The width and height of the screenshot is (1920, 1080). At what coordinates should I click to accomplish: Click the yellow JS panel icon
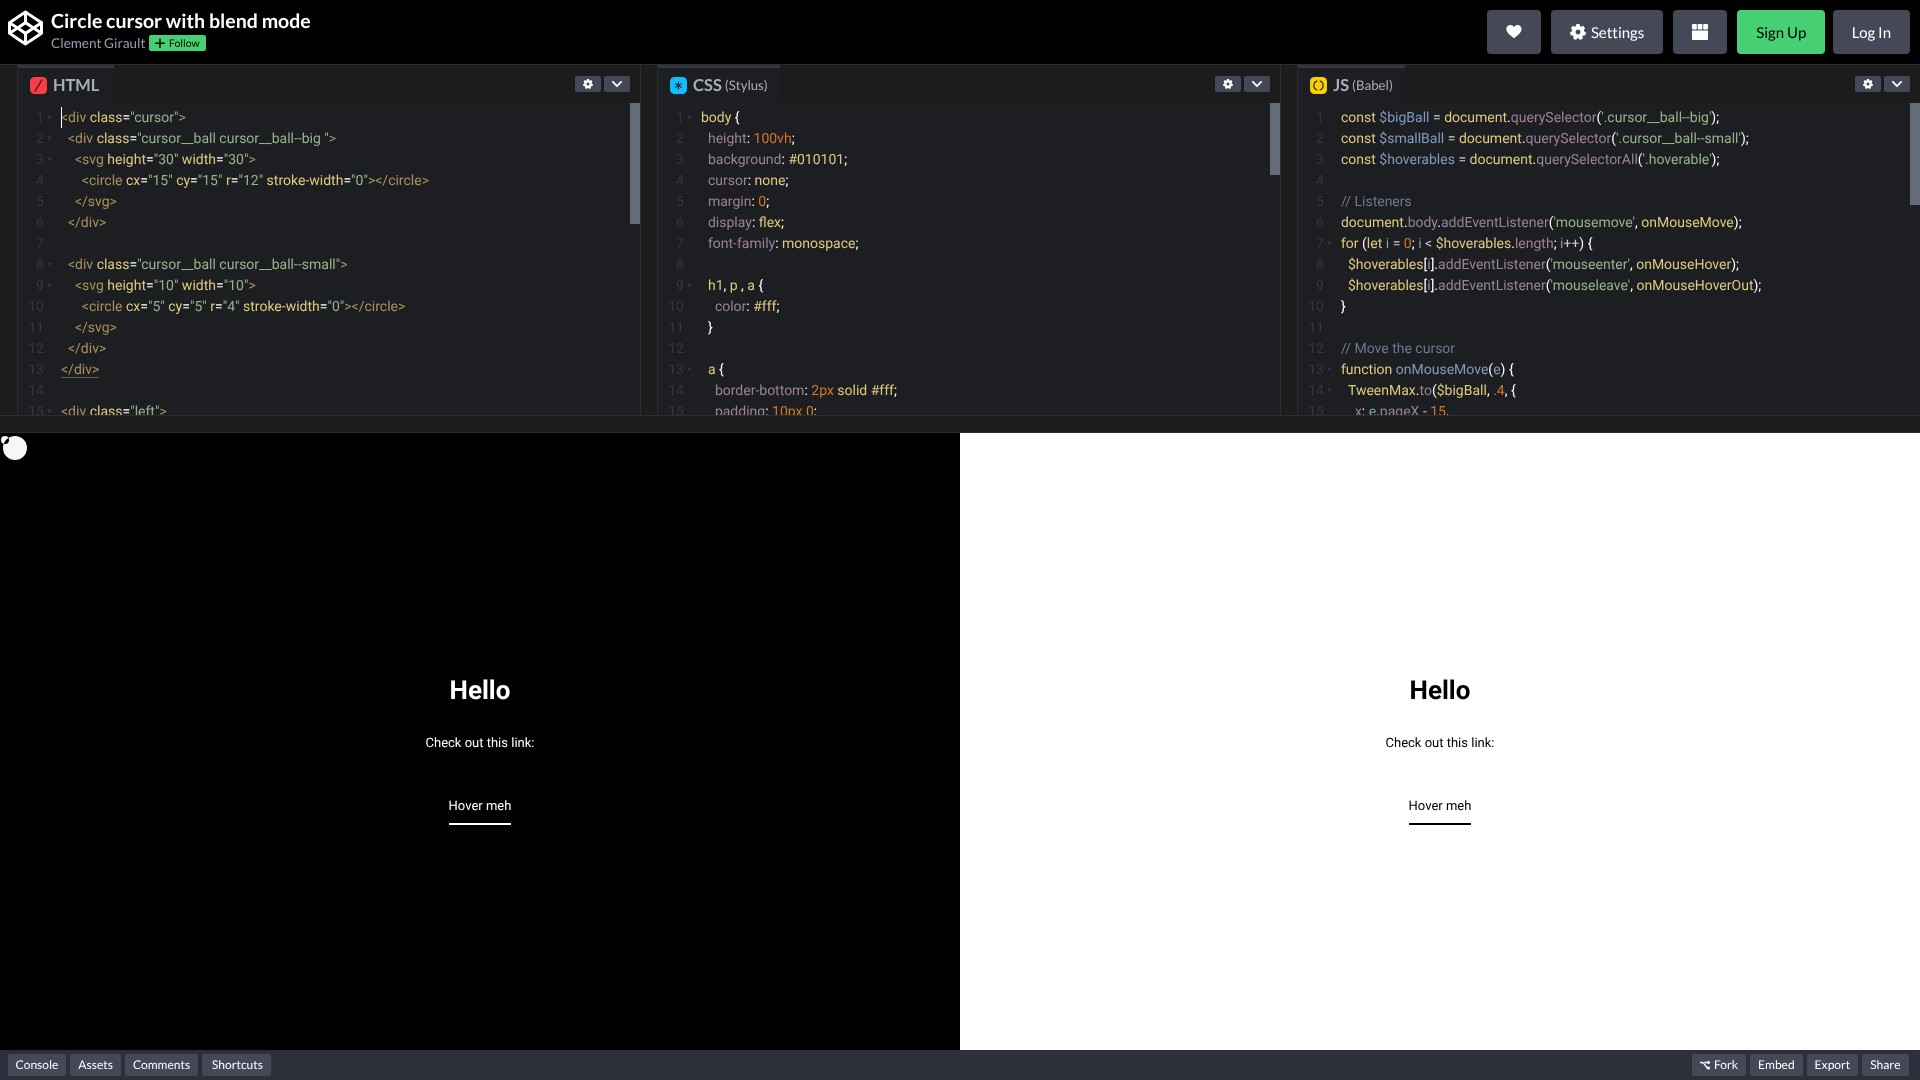tap(1318, 86)
